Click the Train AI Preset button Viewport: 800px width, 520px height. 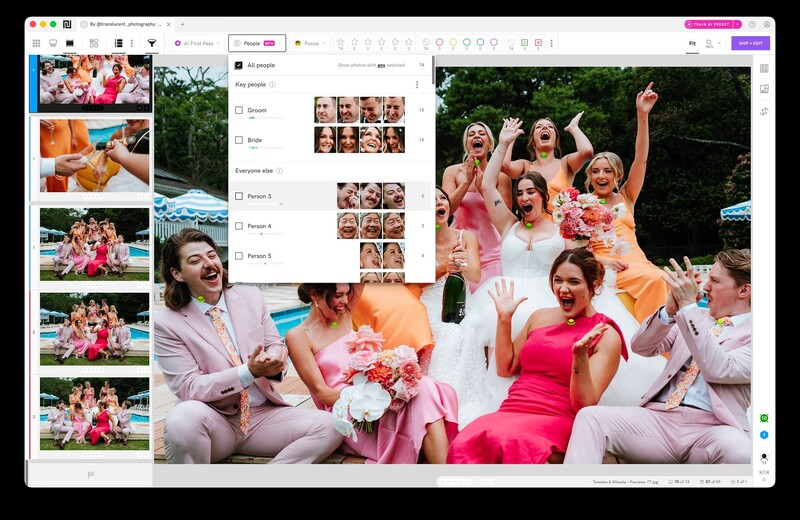pos(709,24)
